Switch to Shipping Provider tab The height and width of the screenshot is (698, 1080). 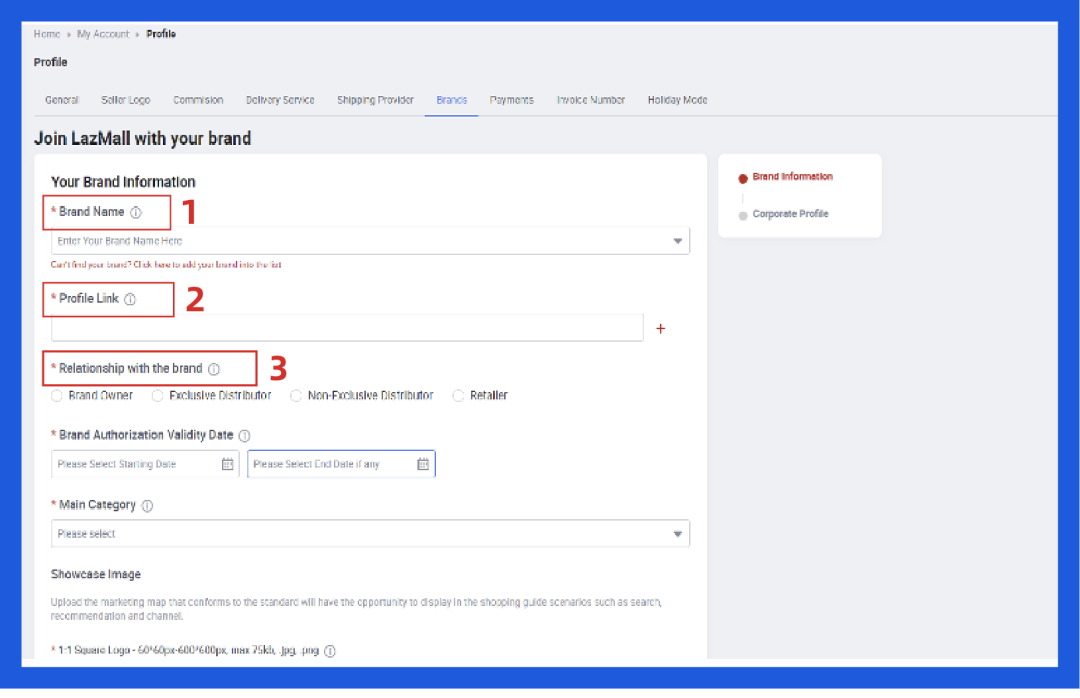click(x=375, y=100)
